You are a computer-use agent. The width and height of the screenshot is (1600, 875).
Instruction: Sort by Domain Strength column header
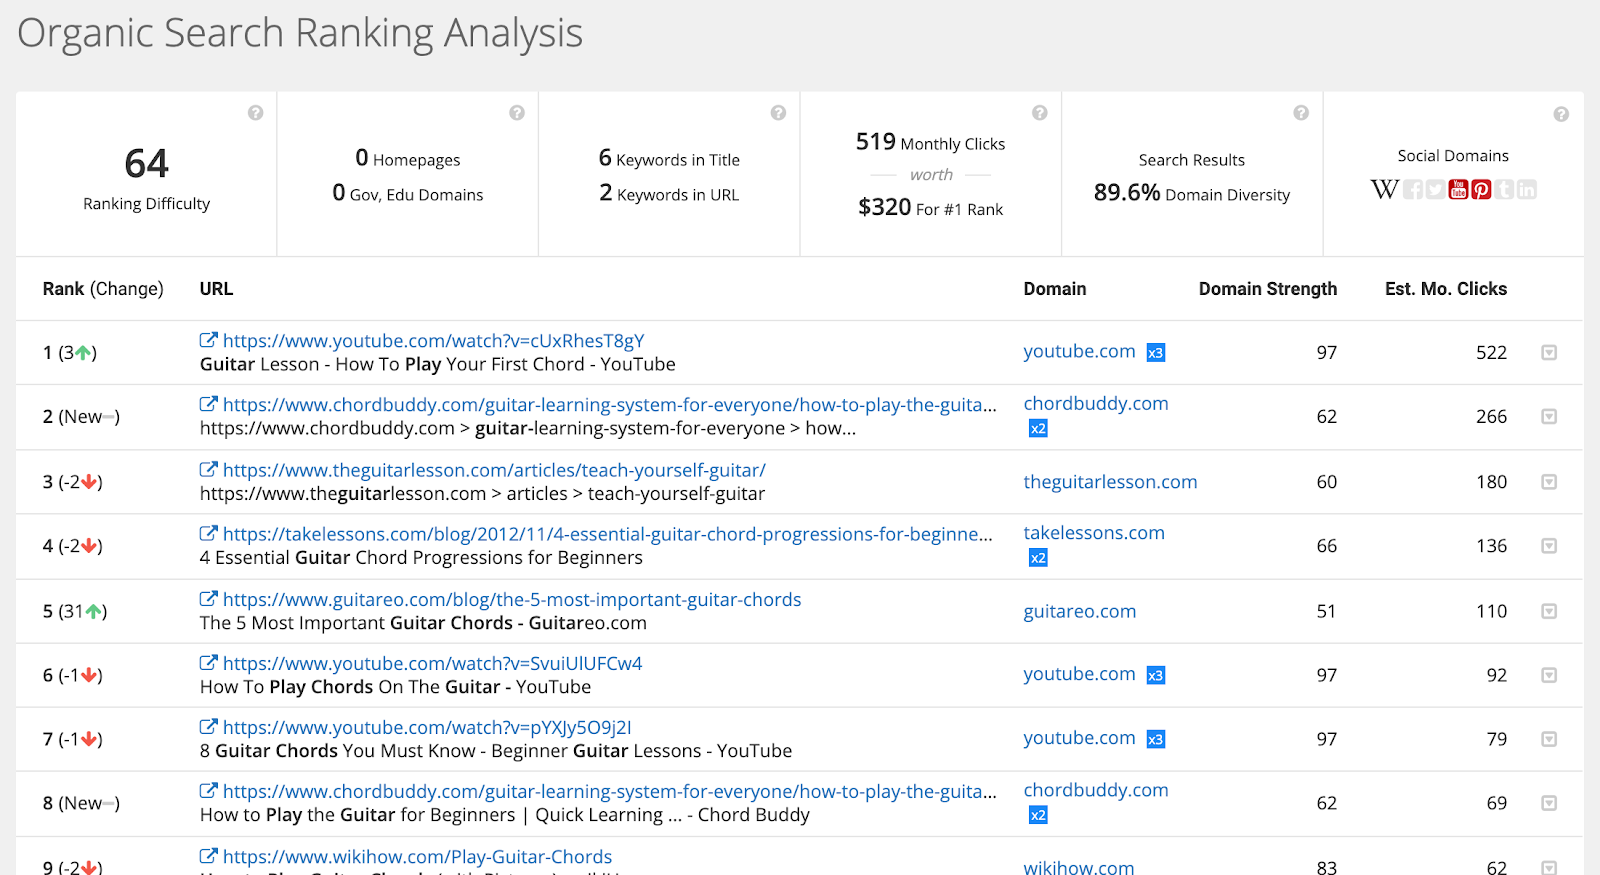coord(1268,289)
